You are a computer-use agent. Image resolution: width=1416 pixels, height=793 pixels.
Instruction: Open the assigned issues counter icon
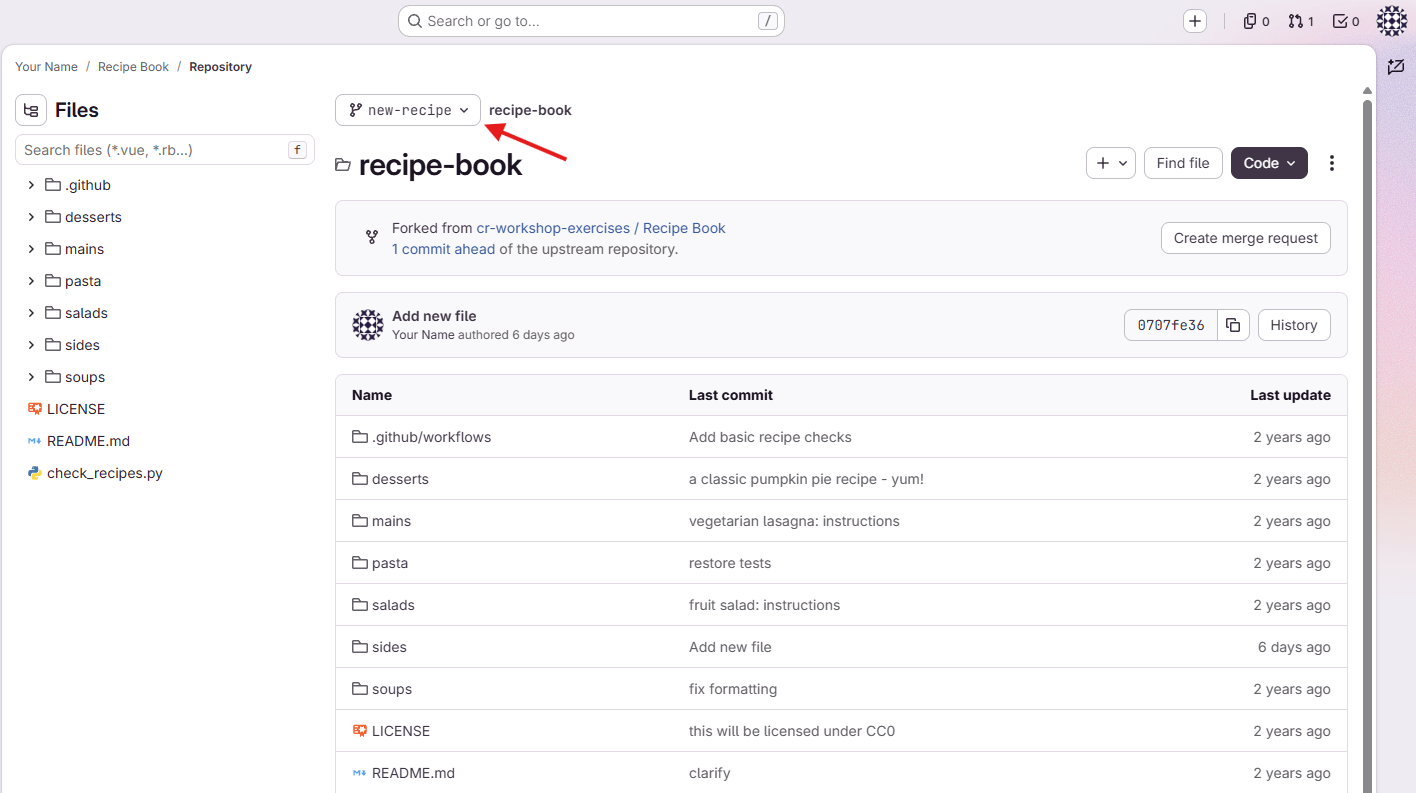pos(1256,21)
